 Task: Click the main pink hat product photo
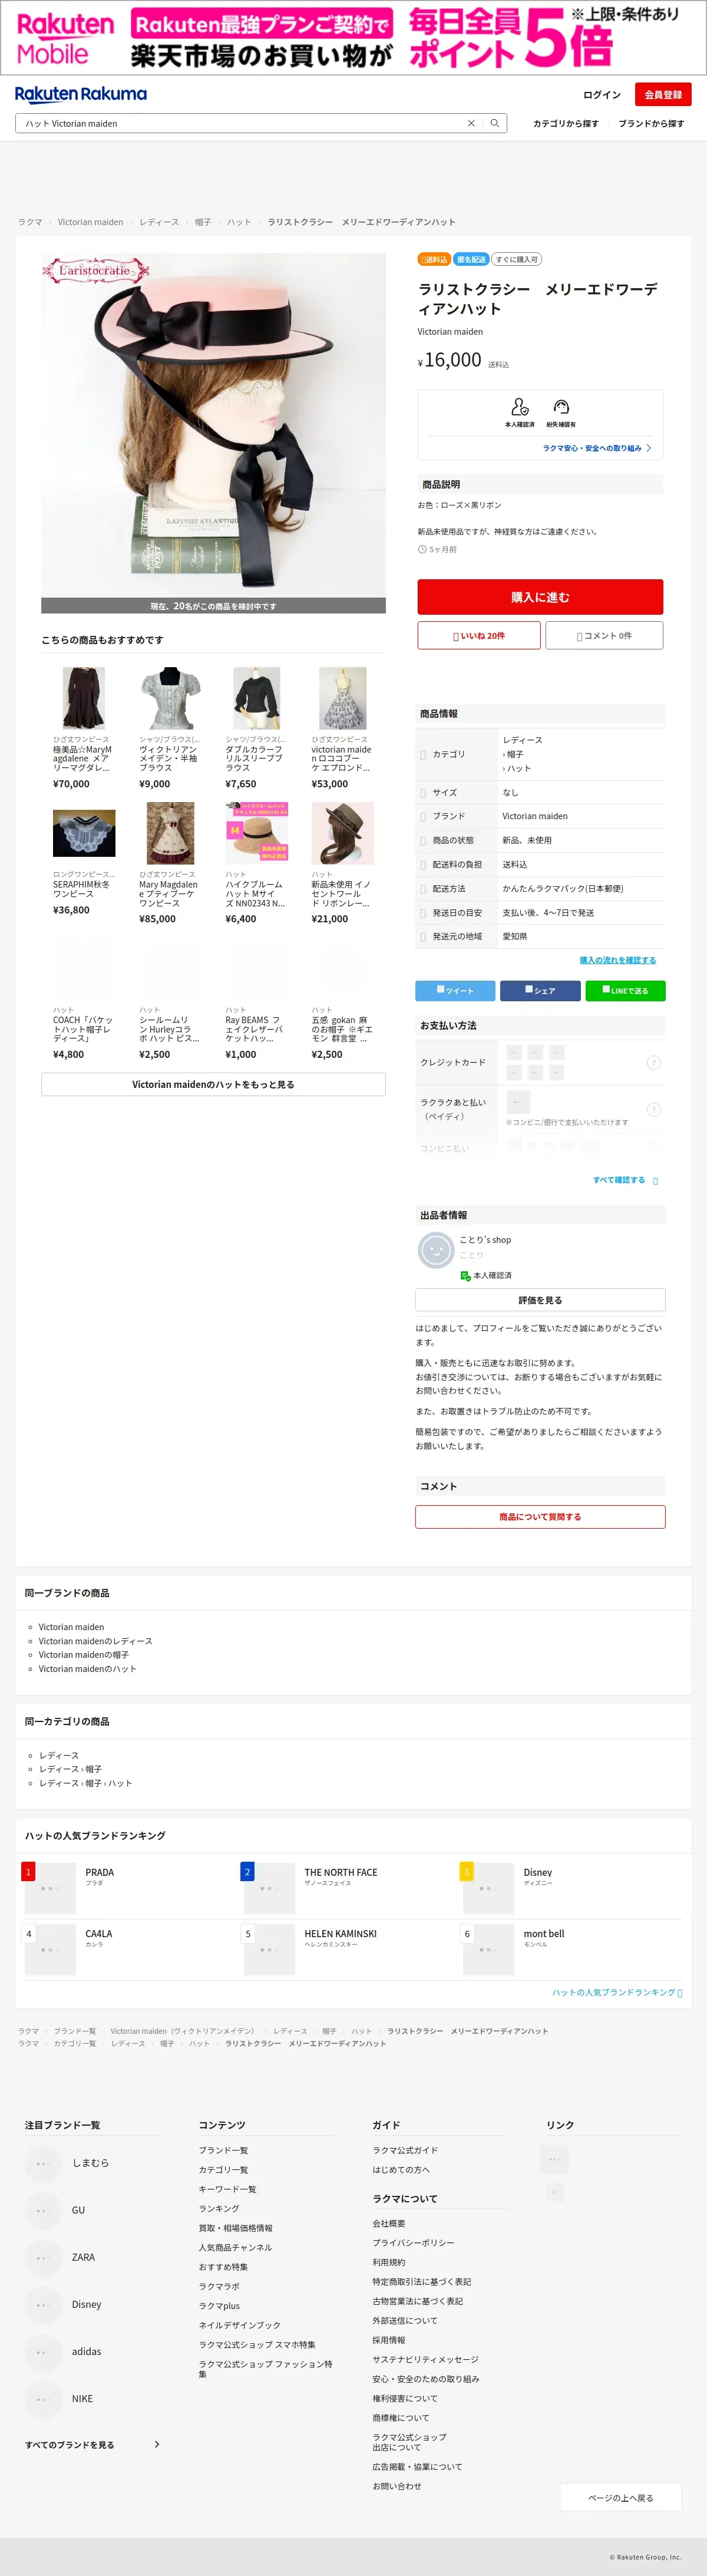click(x=213, y=425)
